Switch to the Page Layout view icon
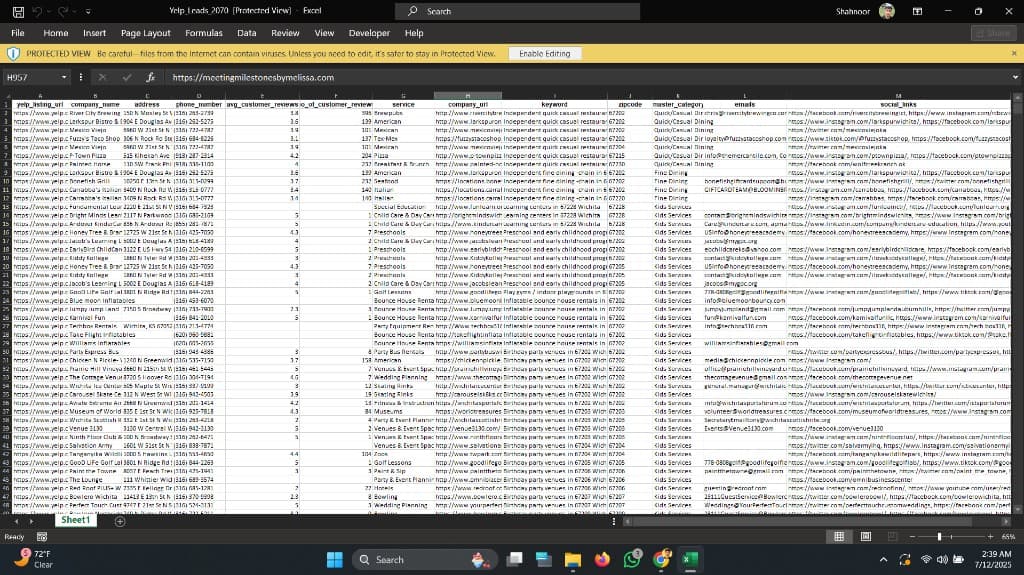 pyautogui.click(x=865, y=536)
